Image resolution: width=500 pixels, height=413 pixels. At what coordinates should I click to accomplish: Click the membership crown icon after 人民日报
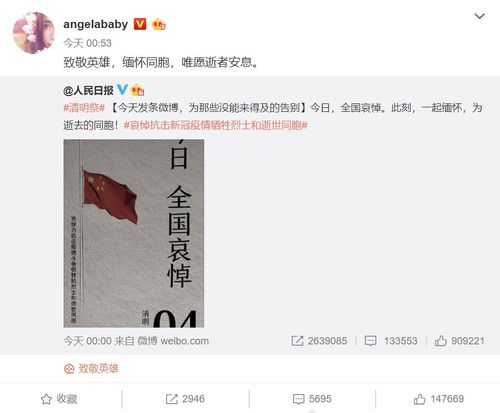point(137,90)
